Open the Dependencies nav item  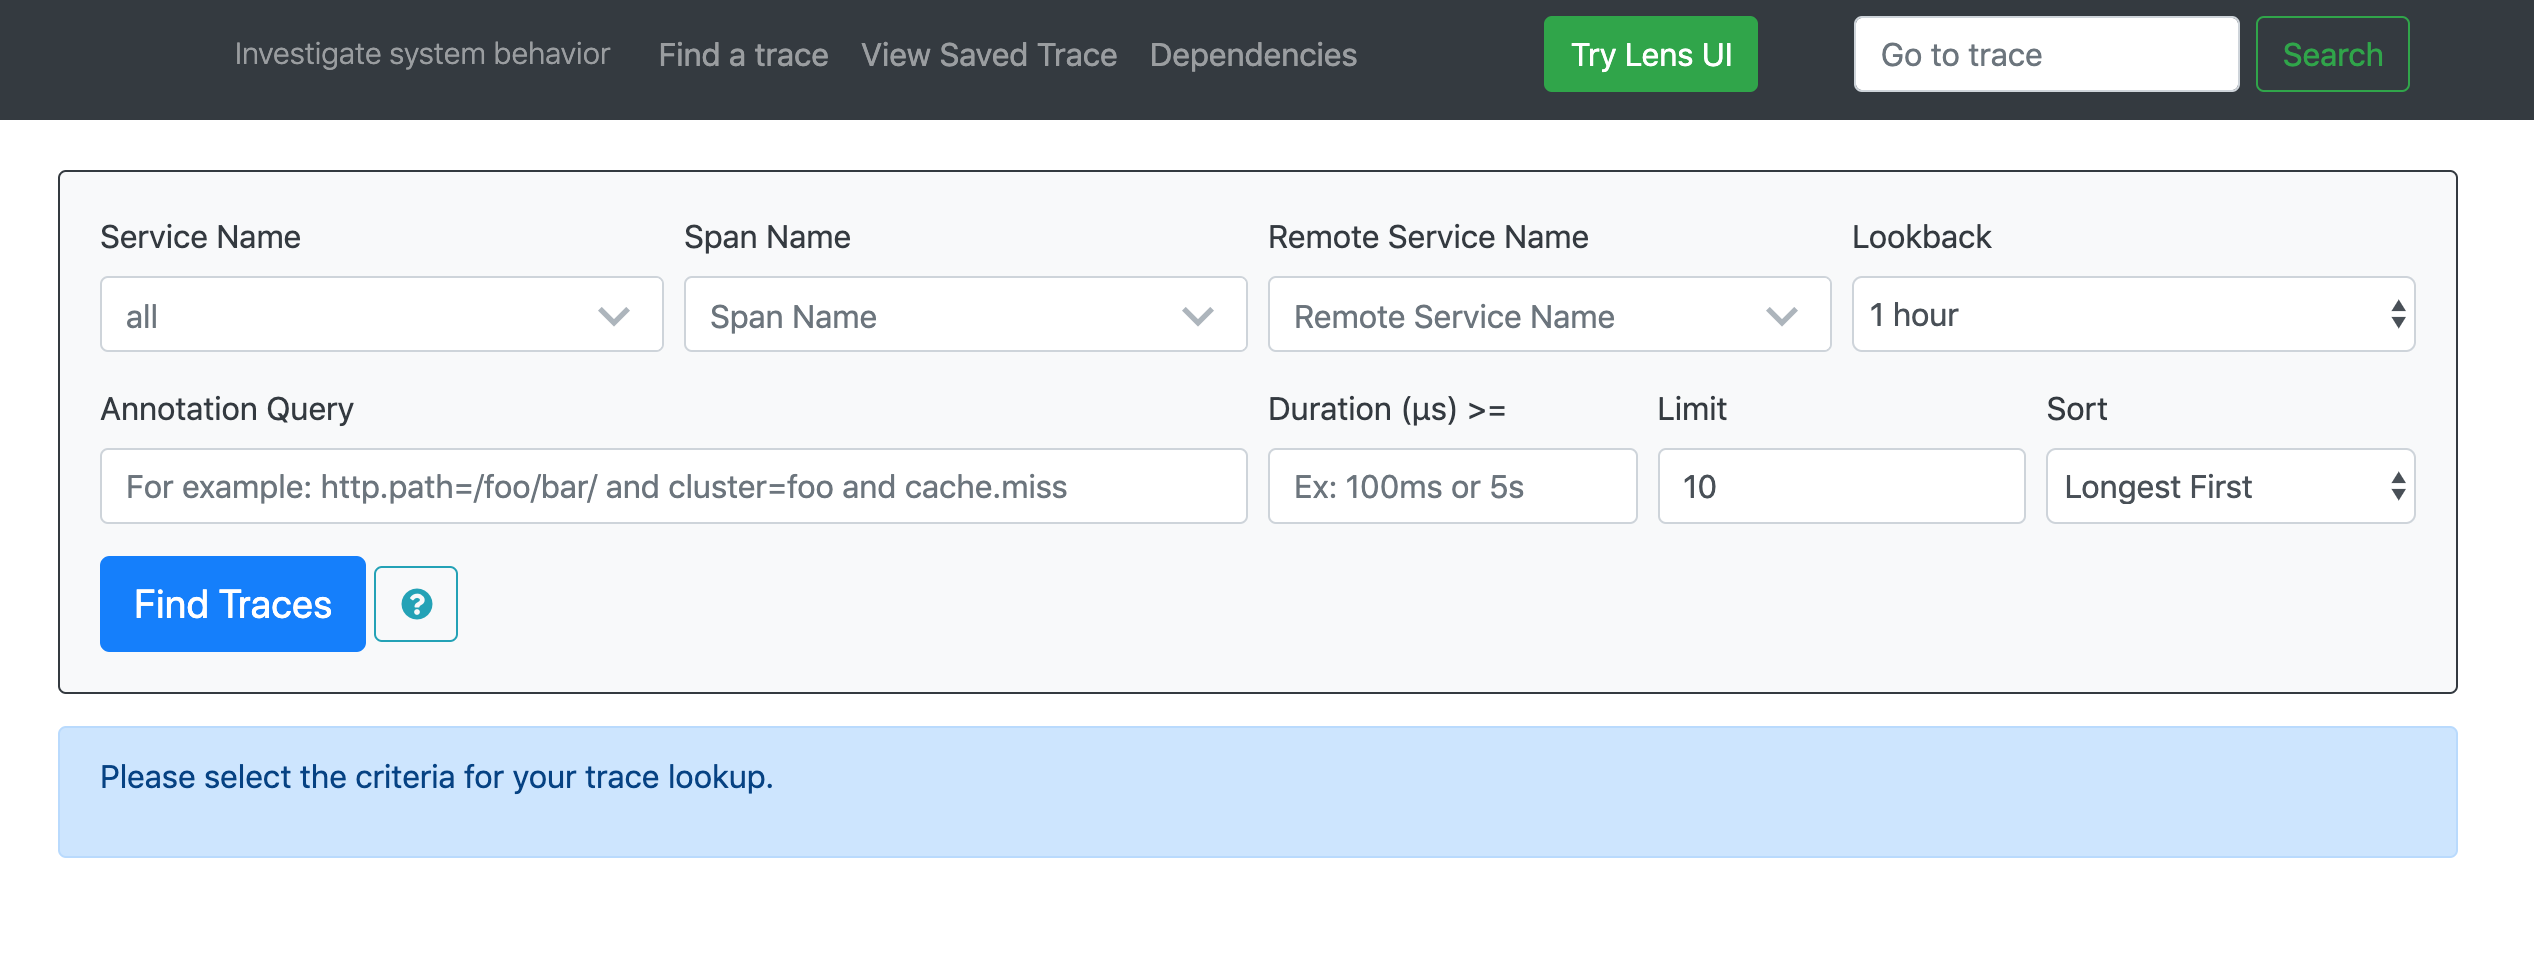1253,55
